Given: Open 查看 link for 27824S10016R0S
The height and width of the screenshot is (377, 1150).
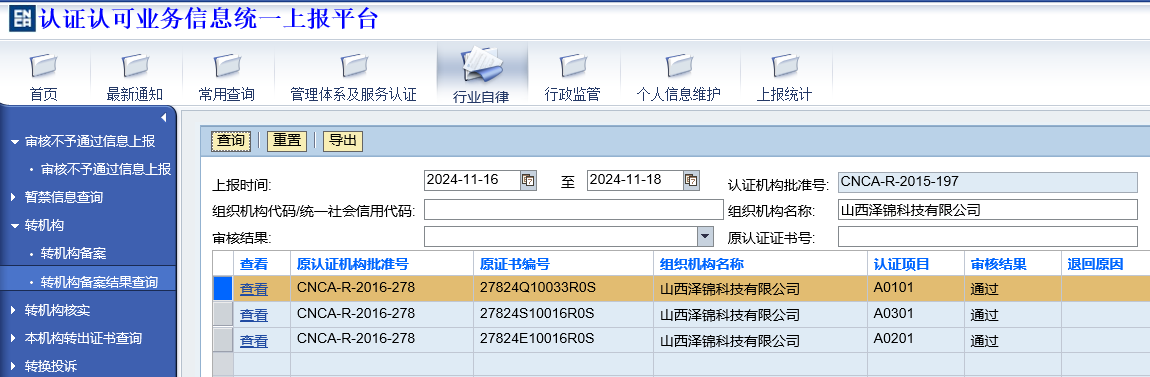Looking at the screenshot, I should (x=254, y=315).
